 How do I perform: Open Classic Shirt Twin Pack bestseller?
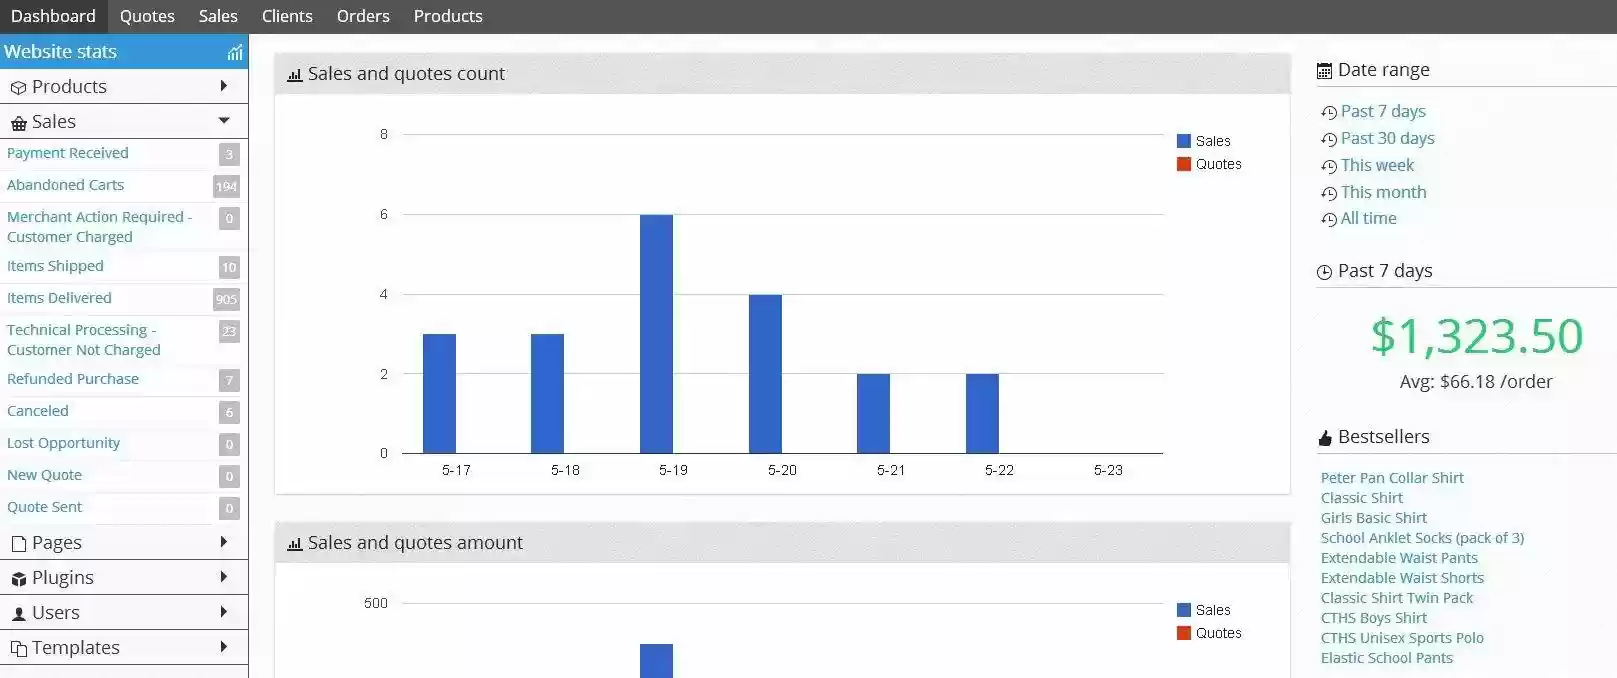coord(1397,598)
